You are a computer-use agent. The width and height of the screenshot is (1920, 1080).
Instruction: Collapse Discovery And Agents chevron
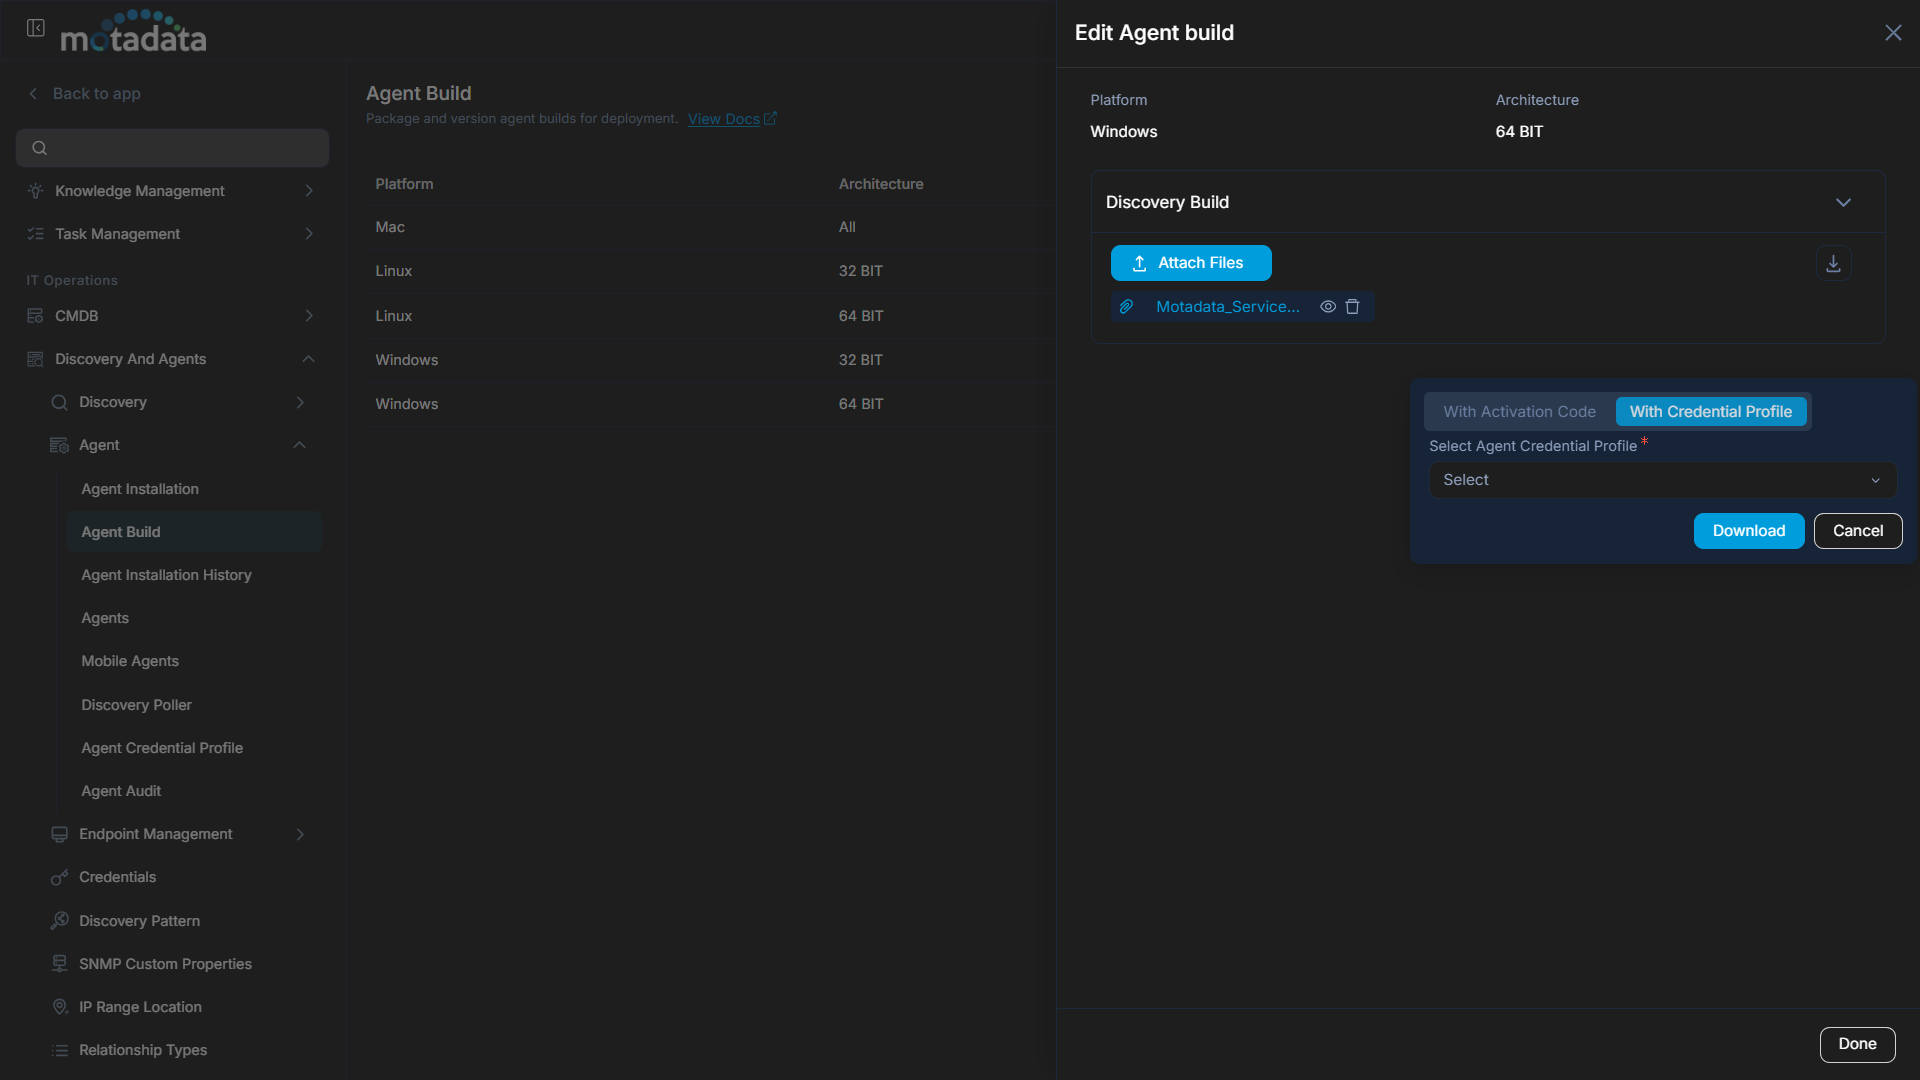[x=309, y=359]
